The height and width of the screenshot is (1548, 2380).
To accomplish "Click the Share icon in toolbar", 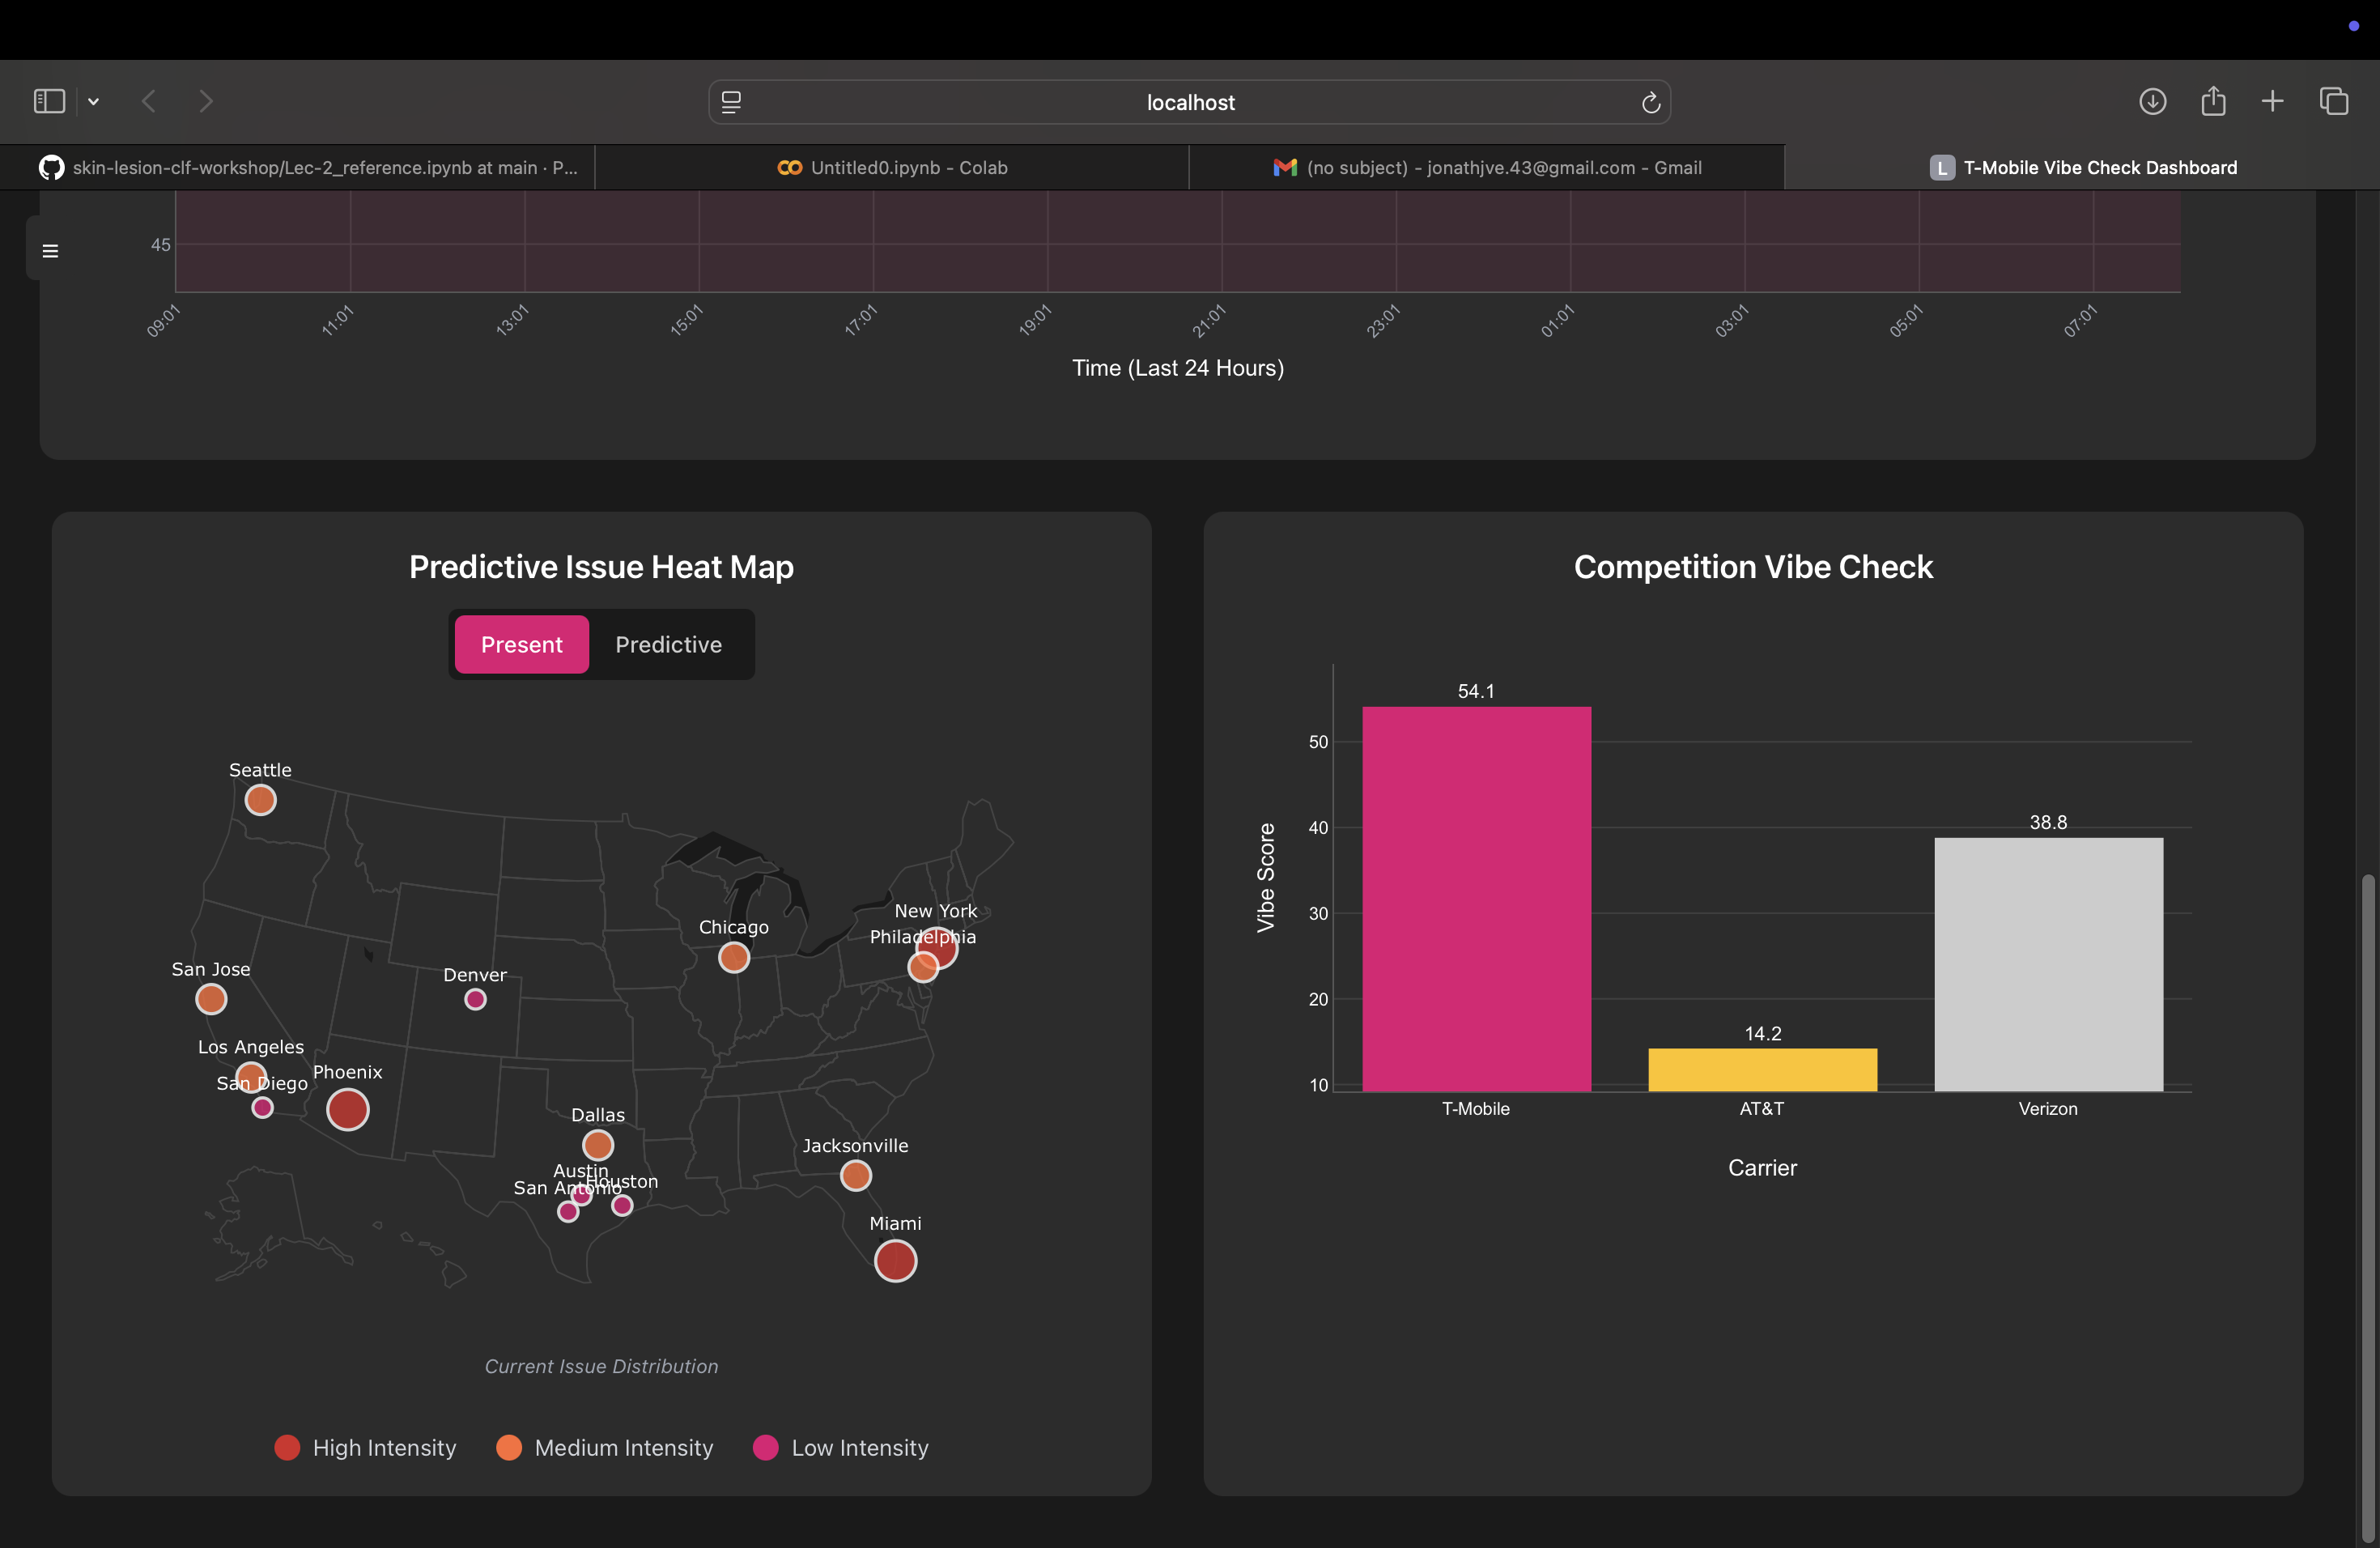I will click(x=2213, y=101).
